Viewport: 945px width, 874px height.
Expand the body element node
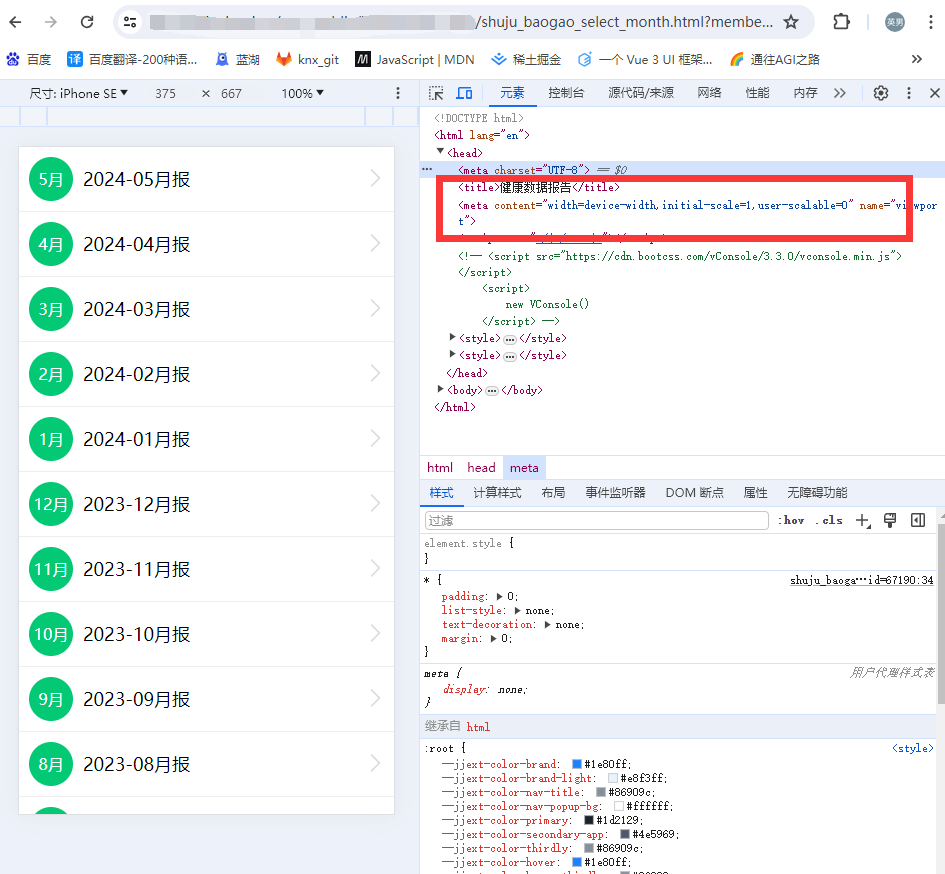click(441, 389)
